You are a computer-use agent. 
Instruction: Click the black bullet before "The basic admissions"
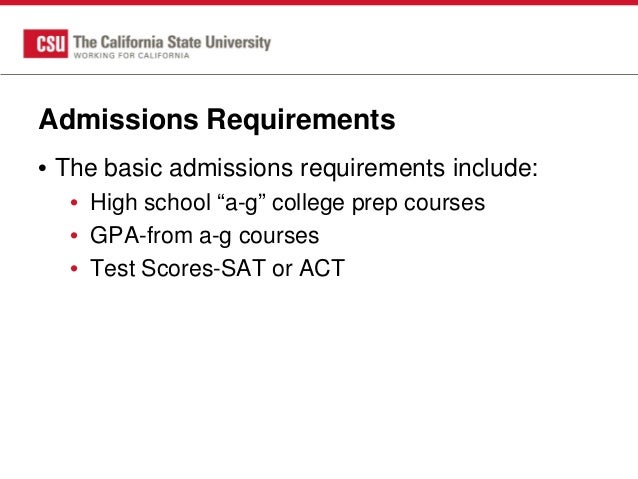point(42,168)
